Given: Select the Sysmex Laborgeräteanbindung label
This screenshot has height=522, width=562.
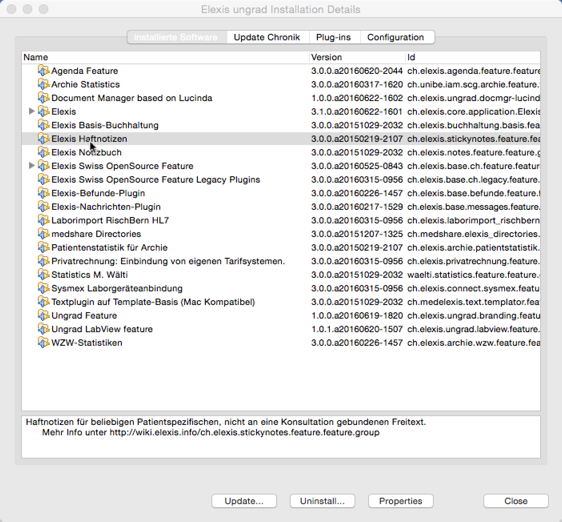Looking at the screenshot, I should 117,289.
